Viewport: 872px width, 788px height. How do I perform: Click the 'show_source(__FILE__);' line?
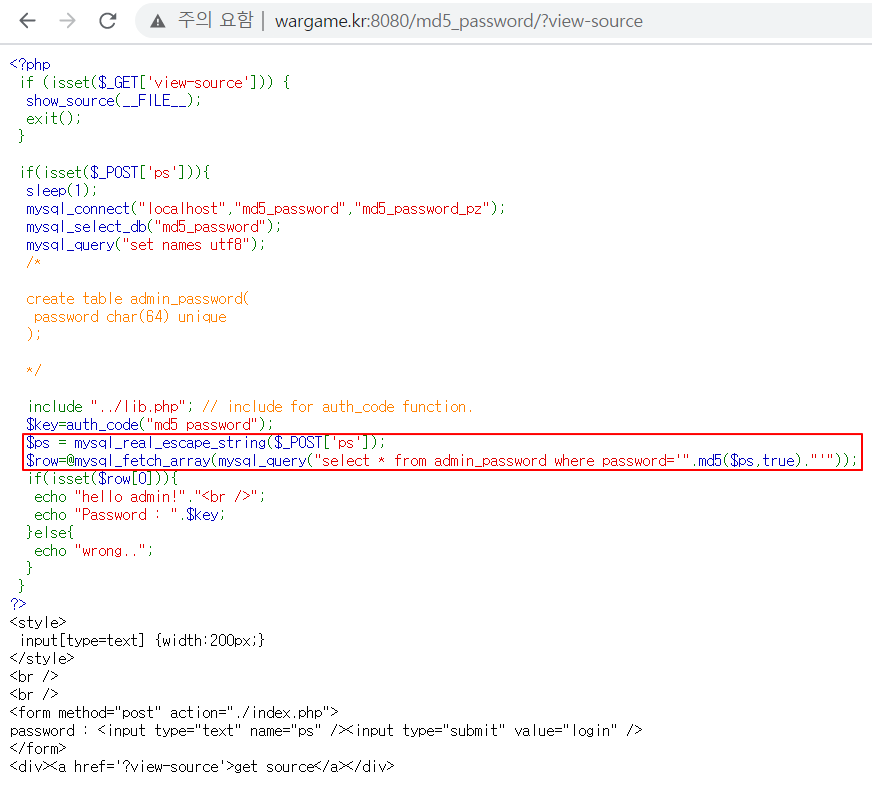113,101
